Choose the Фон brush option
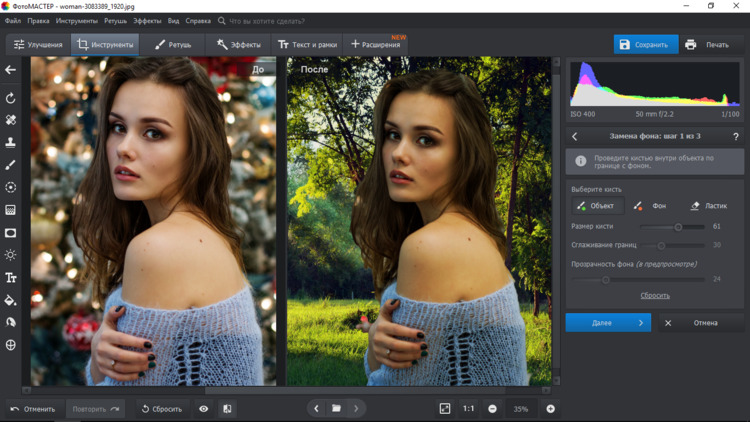 click(651, 206)
